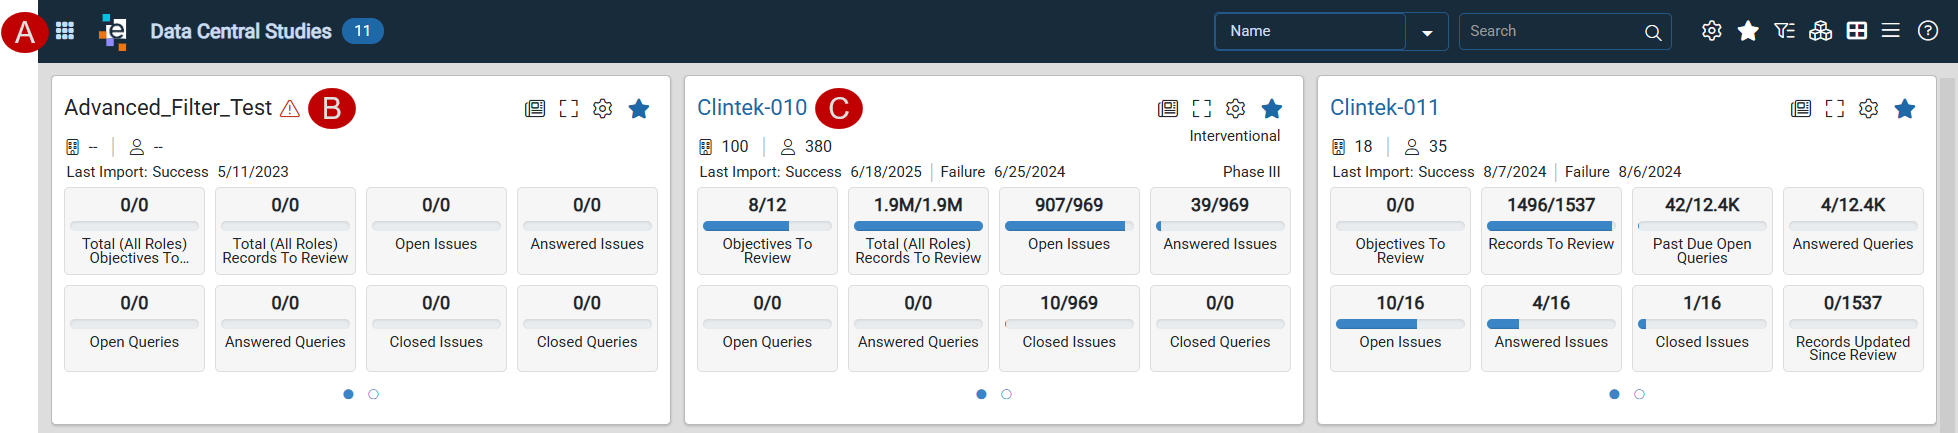Click Clintek-011 Open Issues progress bar
This screenshot has height=433, width=1958.
[1400, 324]
